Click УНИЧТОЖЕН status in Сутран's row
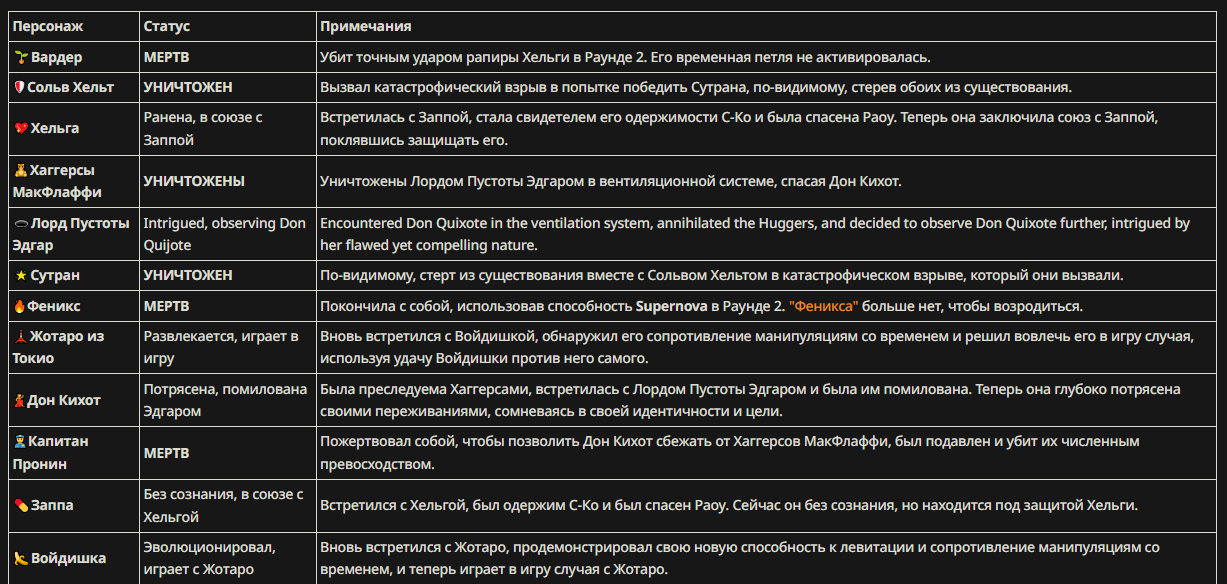 (x=188, y=276)
